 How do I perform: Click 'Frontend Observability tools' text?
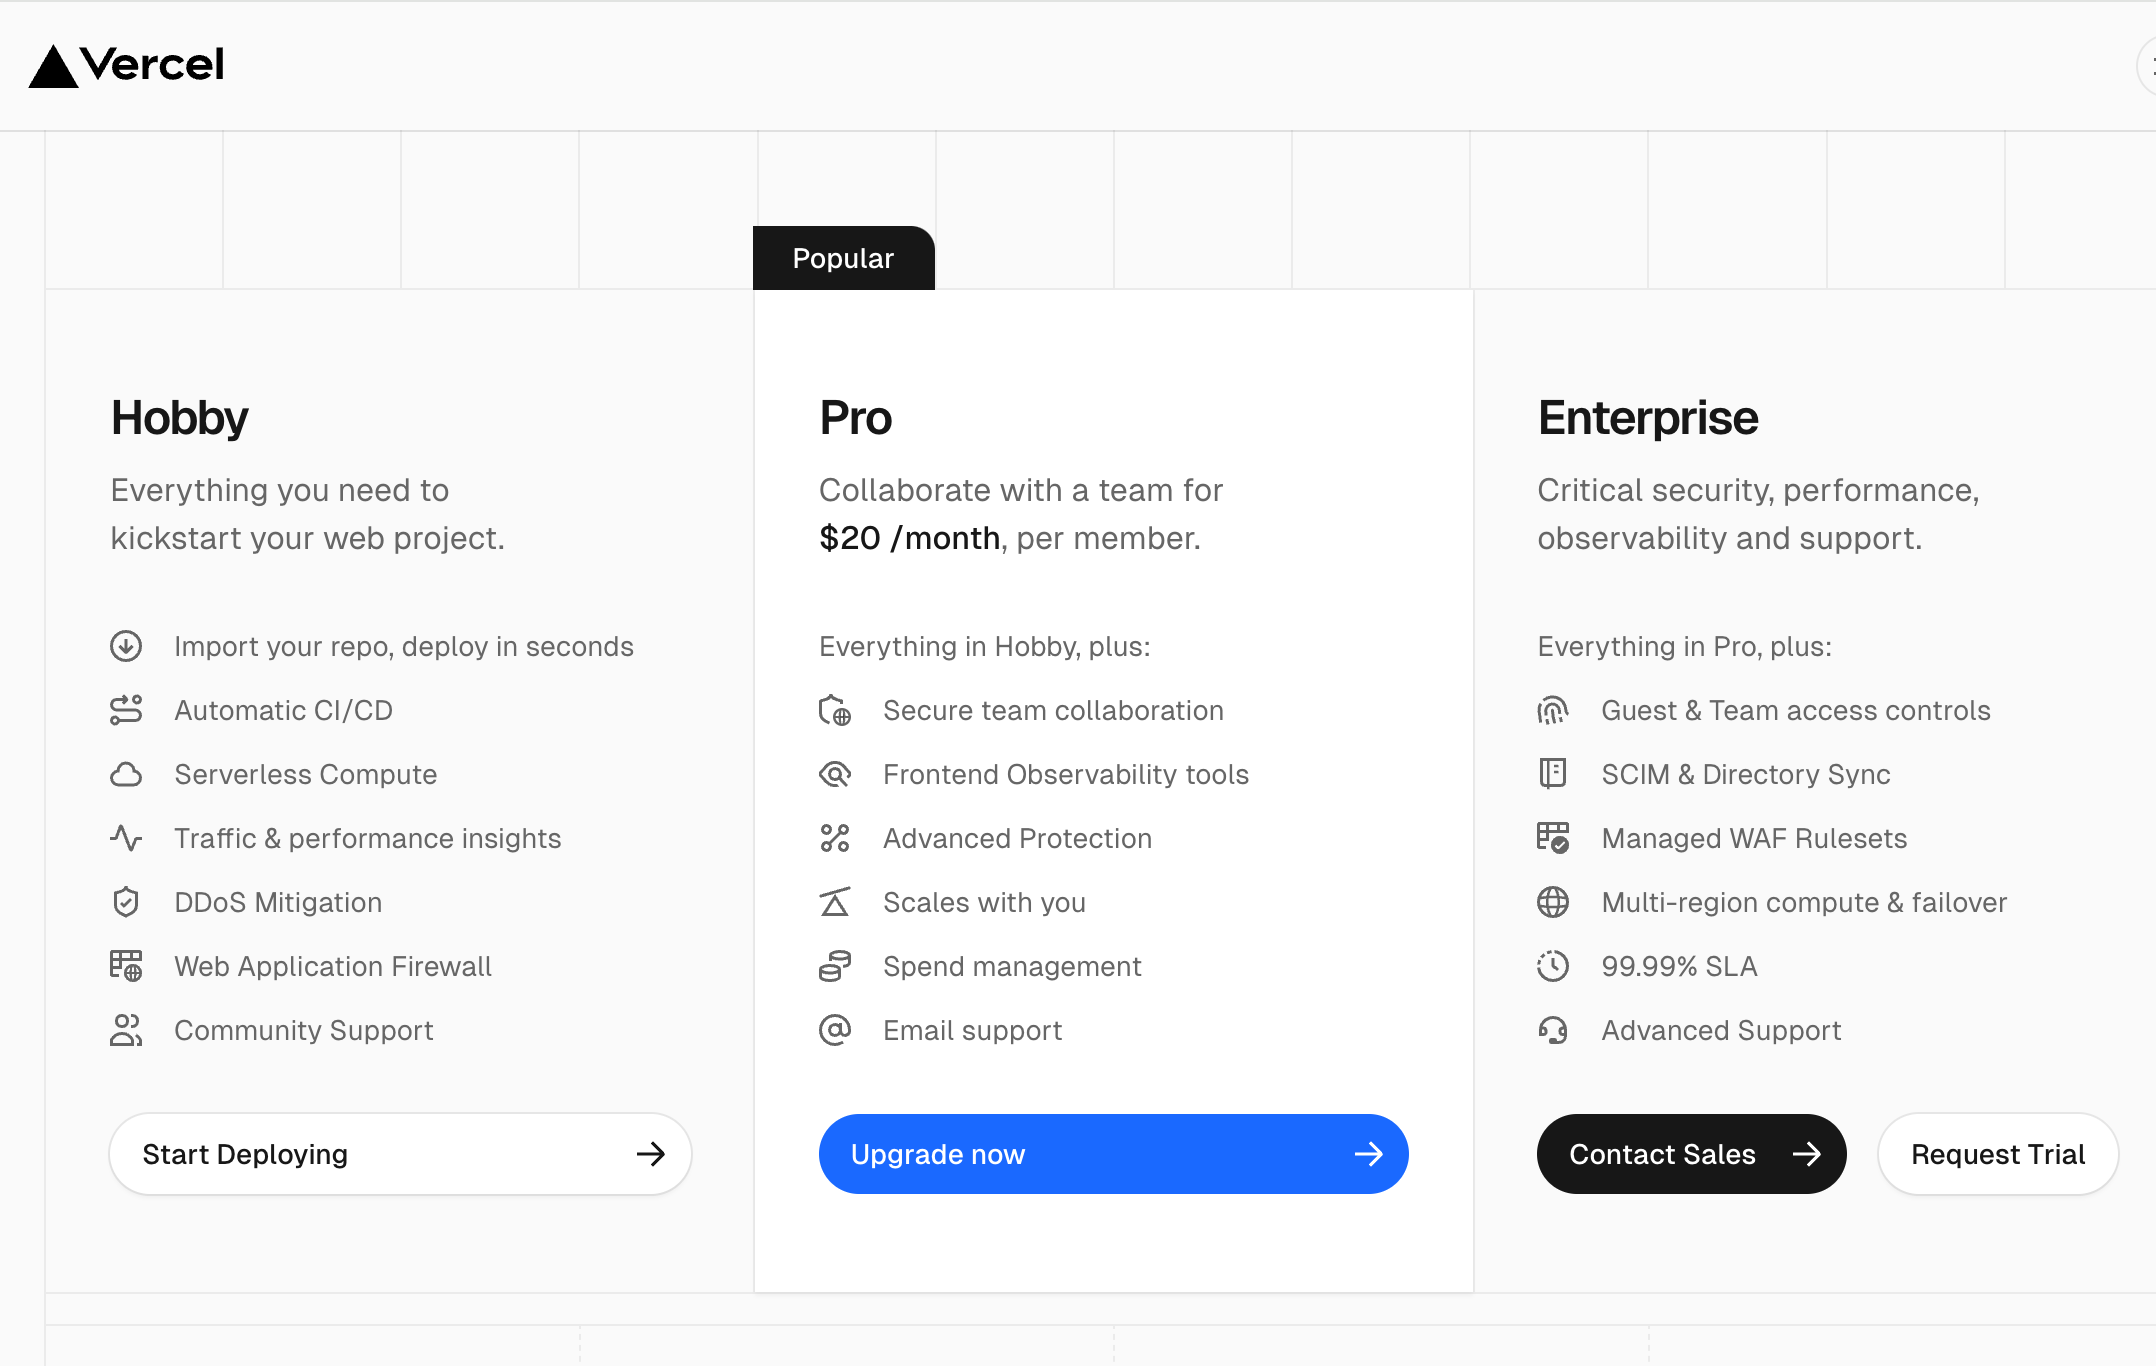point(1066,774)
